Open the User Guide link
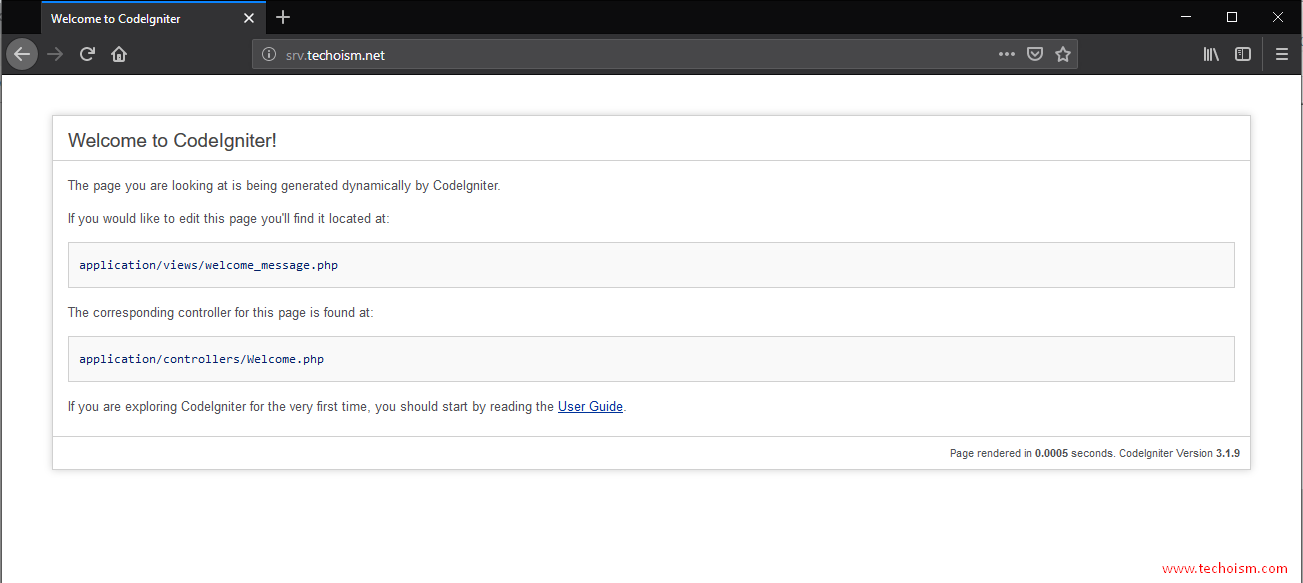 pyautogui.click(x=590, y=407)
